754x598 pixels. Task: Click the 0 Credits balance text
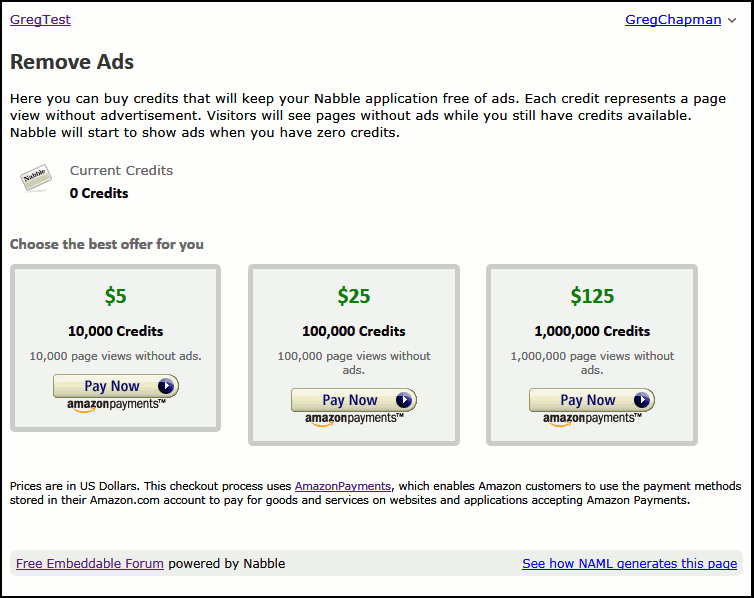coord(99,193)
